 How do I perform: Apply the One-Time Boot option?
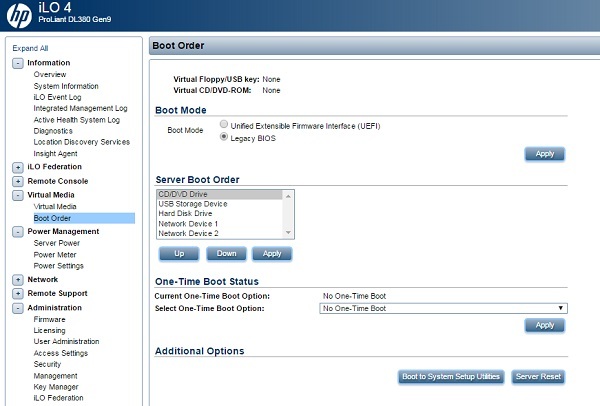(545, 325)
